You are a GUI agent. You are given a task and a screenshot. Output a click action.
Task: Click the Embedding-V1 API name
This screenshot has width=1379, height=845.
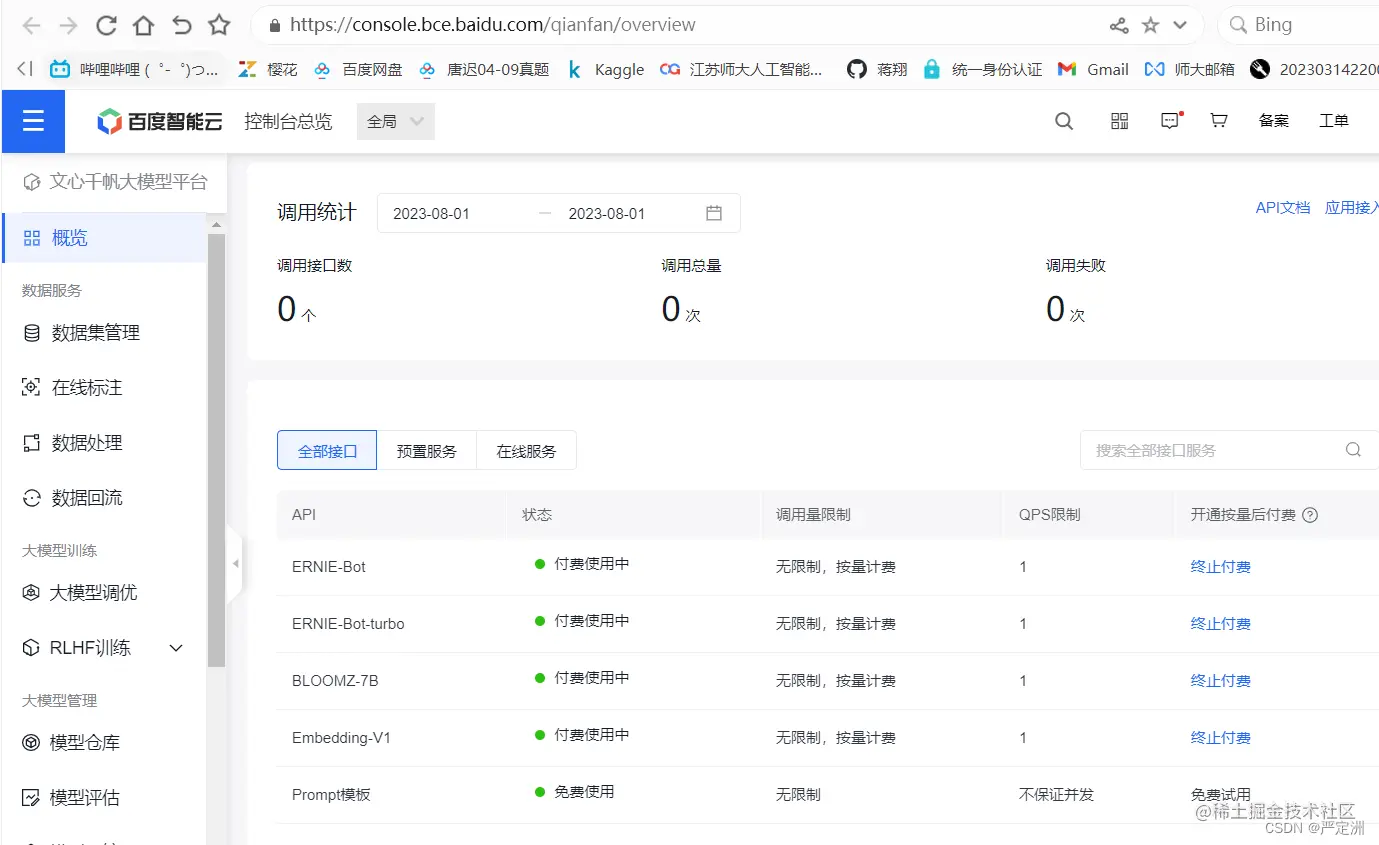pyautogui.click(x=341, y=738)
